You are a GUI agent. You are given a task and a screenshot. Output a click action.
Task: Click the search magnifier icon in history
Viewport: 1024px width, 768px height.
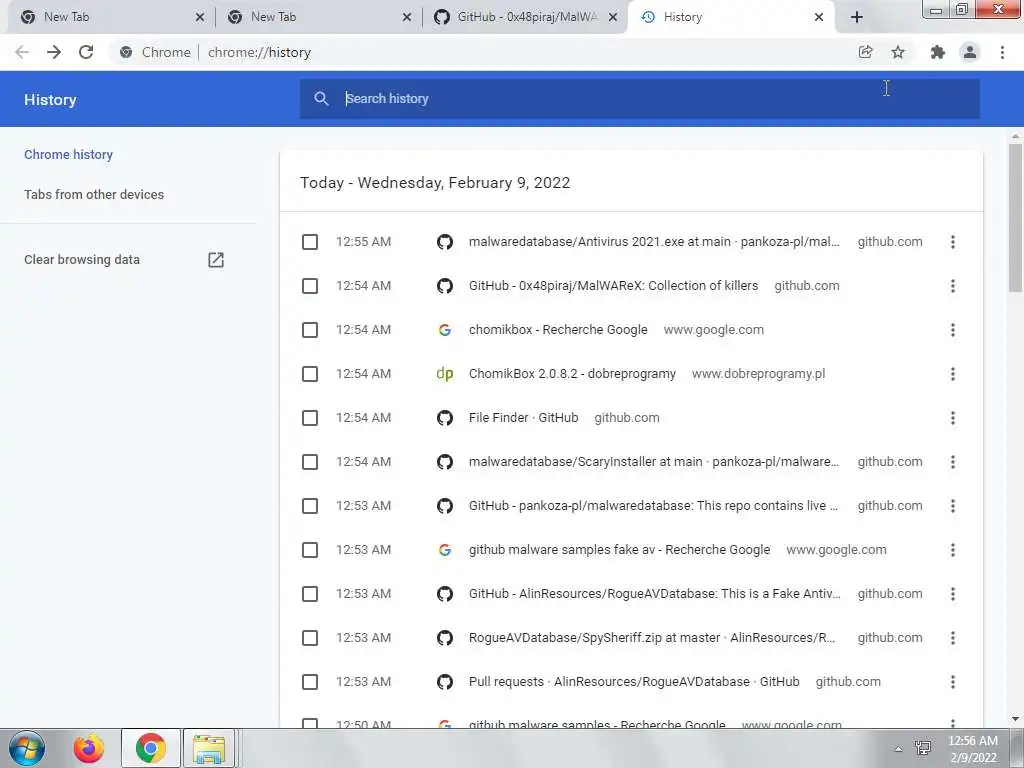pos(321,99)
